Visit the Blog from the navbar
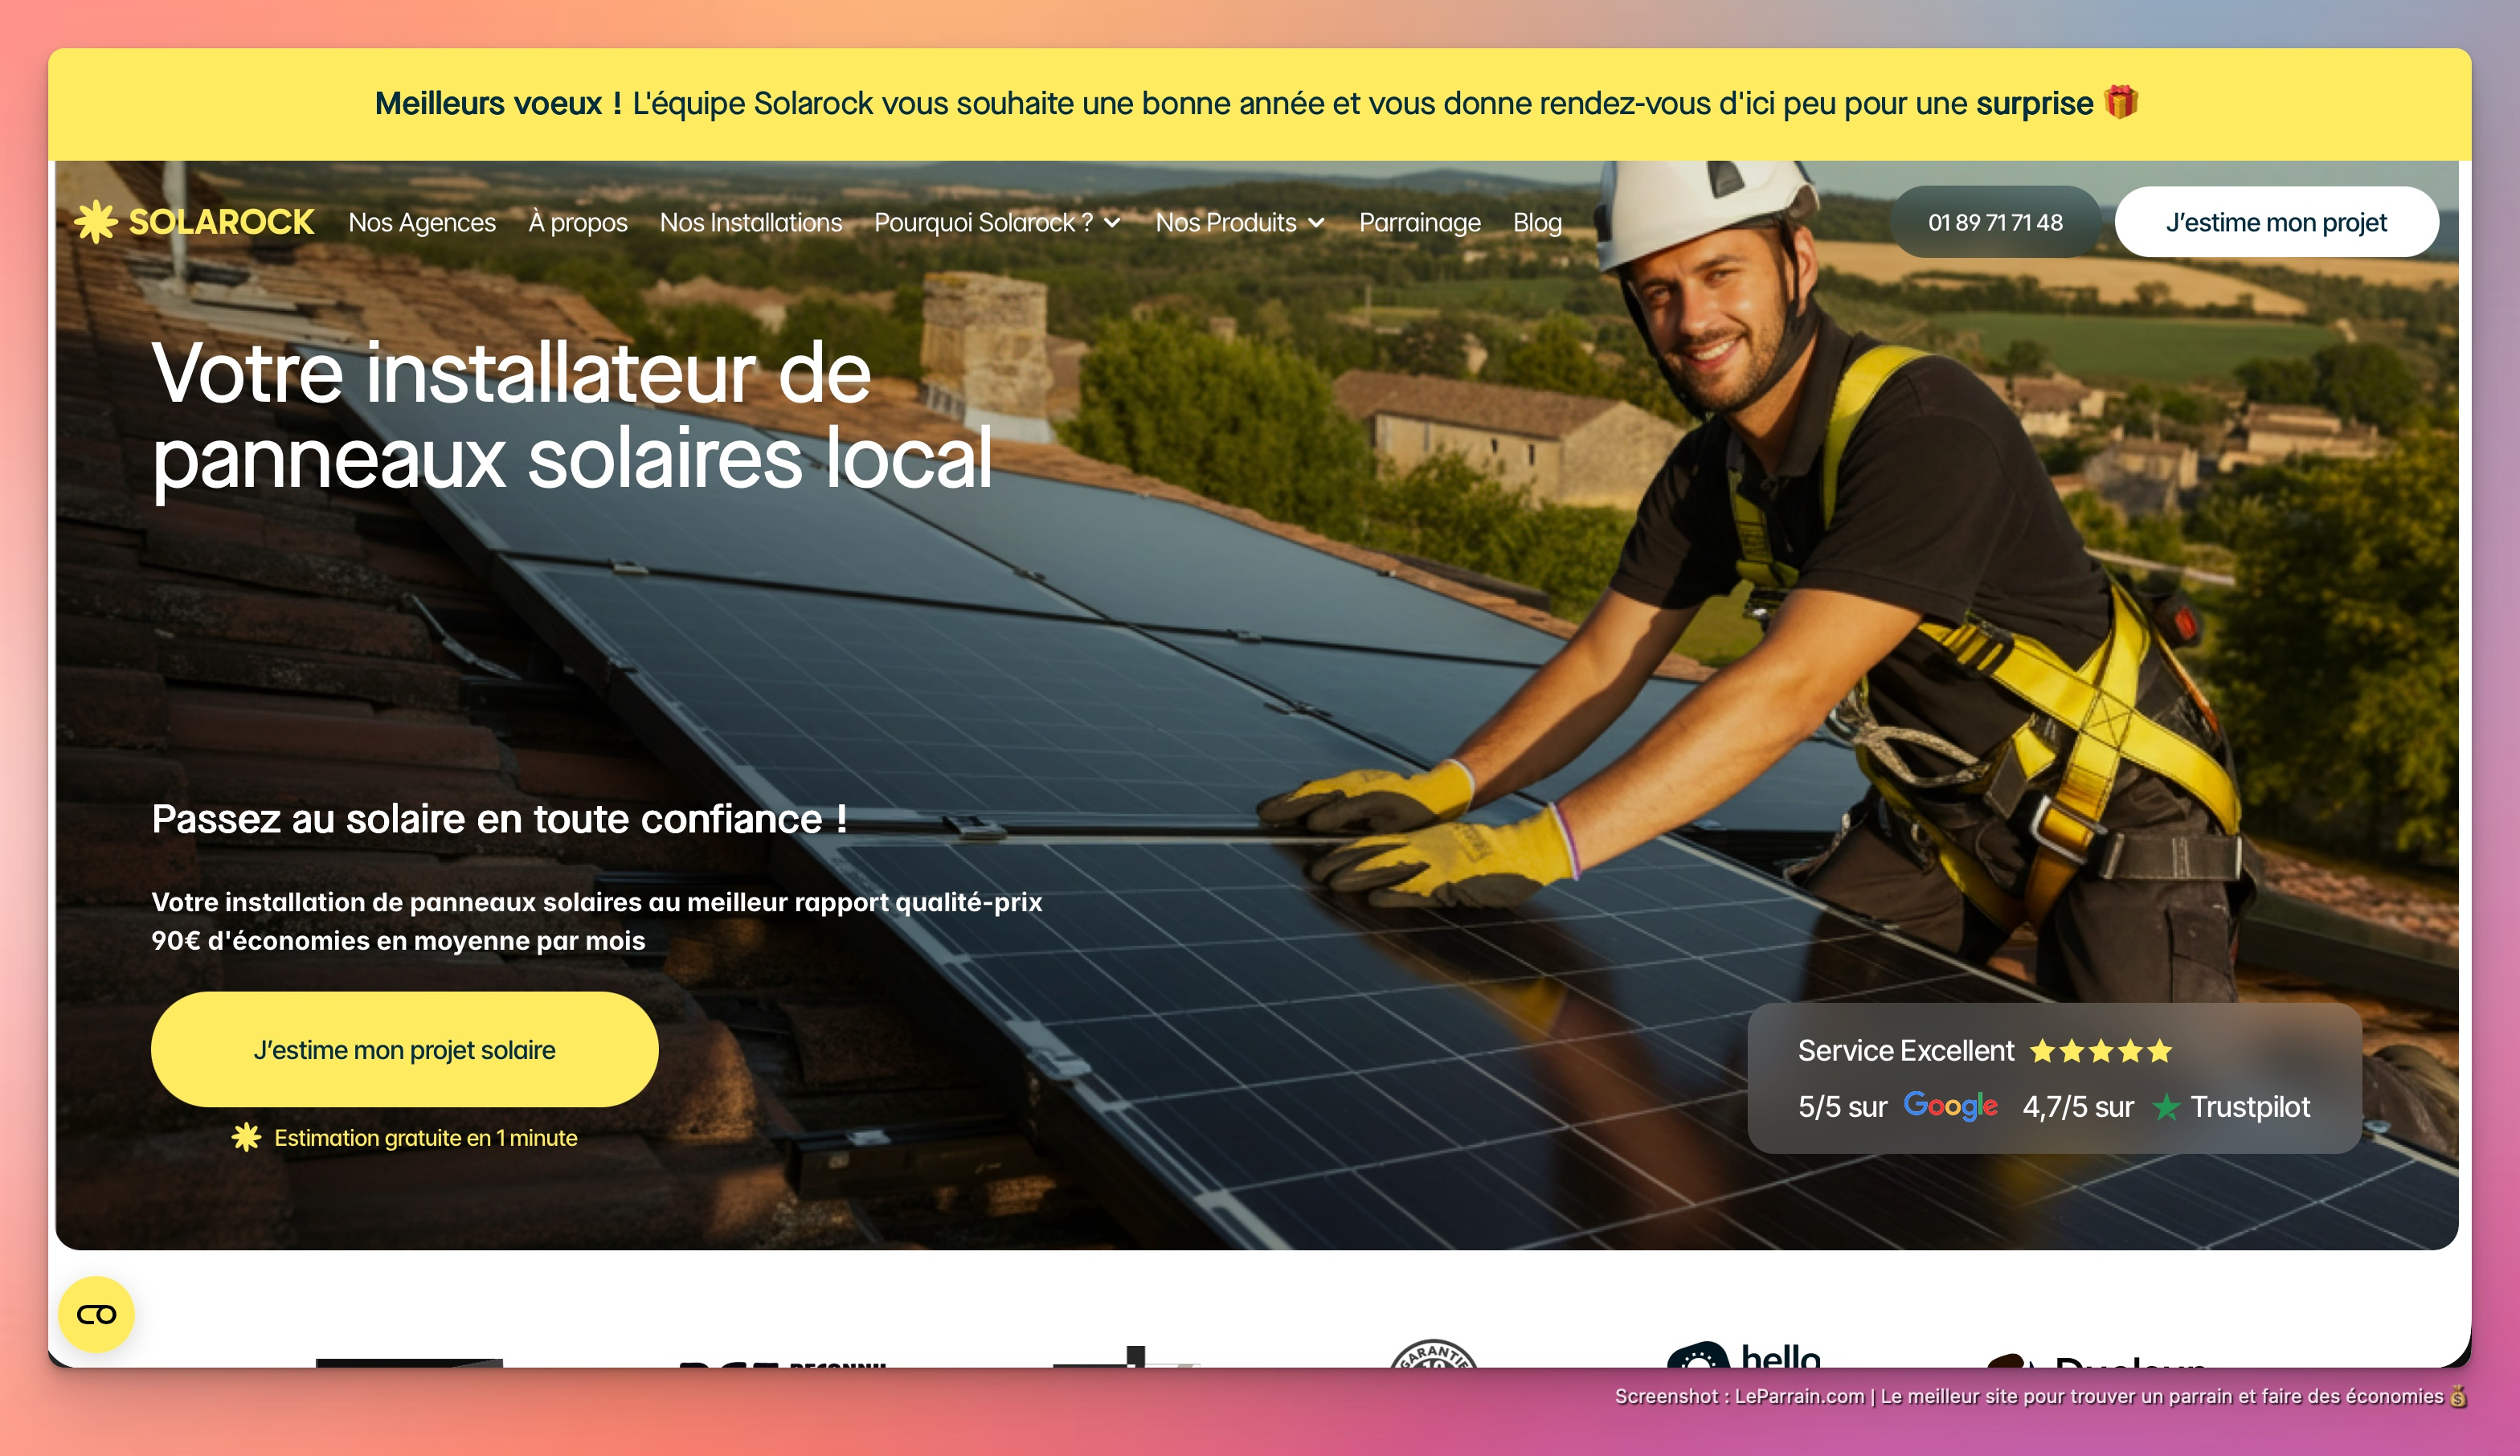The image size is (2520, 1456). click(1537, 222)
